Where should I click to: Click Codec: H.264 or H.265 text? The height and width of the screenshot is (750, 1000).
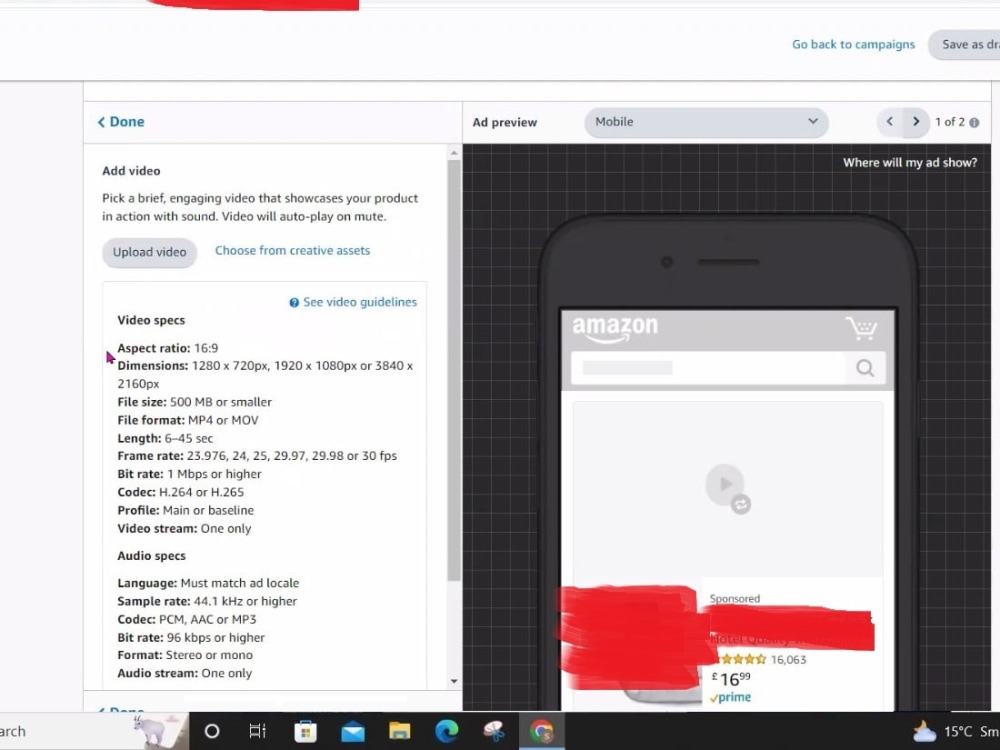(x=180, y=492)
